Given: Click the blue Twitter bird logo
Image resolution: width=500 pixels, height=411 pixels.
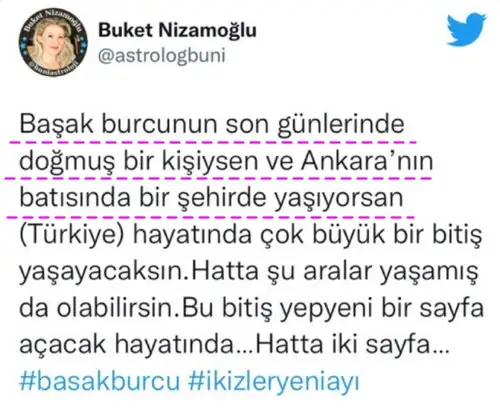Looking at the screenshot, I should 466,29.
